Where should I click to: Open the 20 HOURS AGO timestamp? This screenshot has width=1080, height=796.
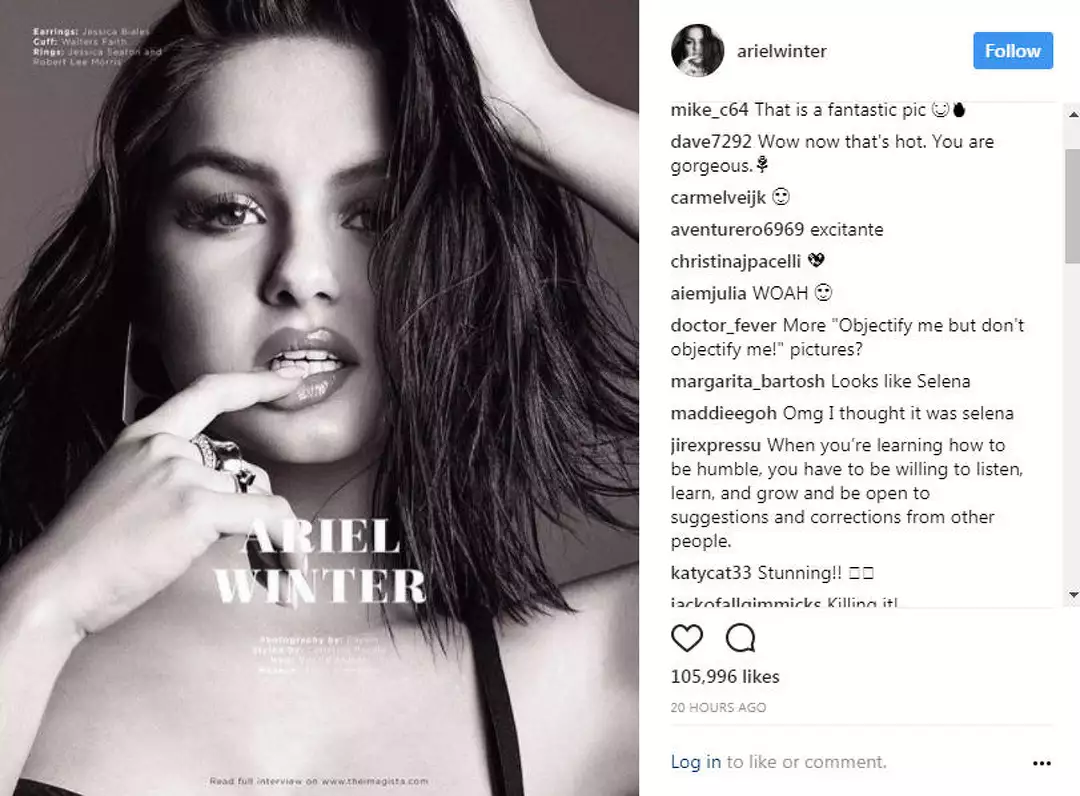click(x=718, y=708)
